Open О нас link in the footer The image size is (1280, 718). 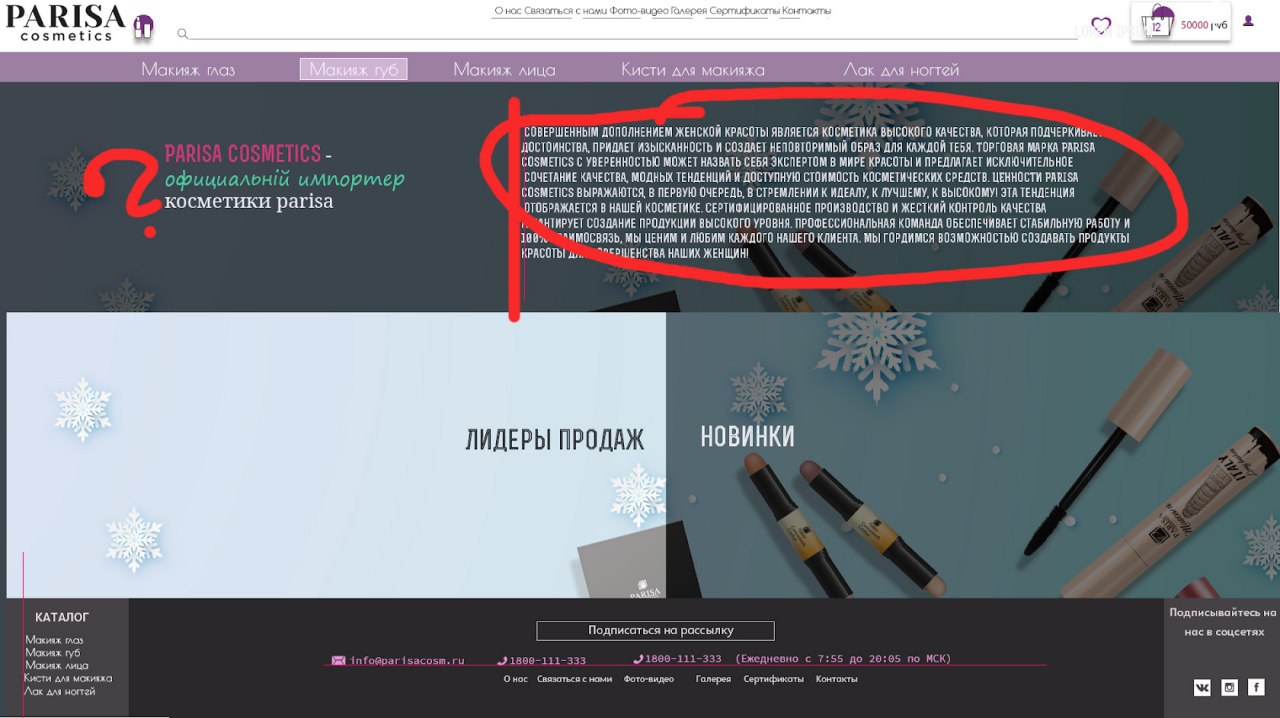click(x=515, y=679)
